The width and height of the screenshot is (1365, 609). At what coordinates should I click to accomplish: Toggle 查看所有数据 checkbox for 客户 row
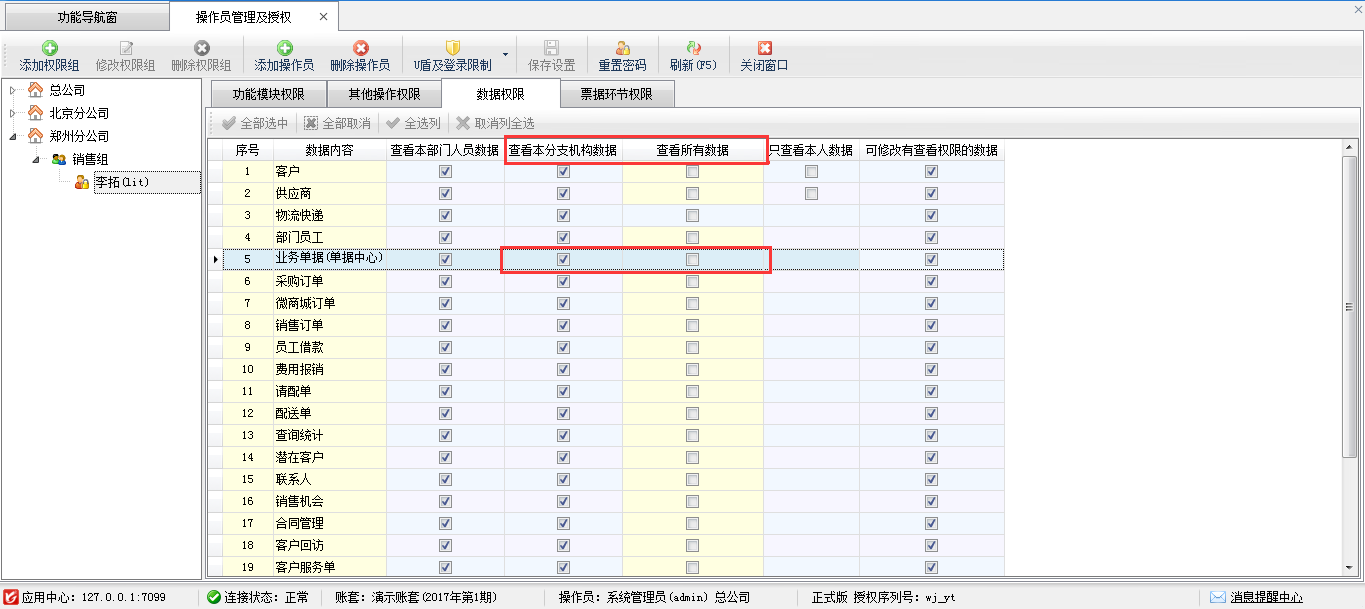[x=692, y=172]
